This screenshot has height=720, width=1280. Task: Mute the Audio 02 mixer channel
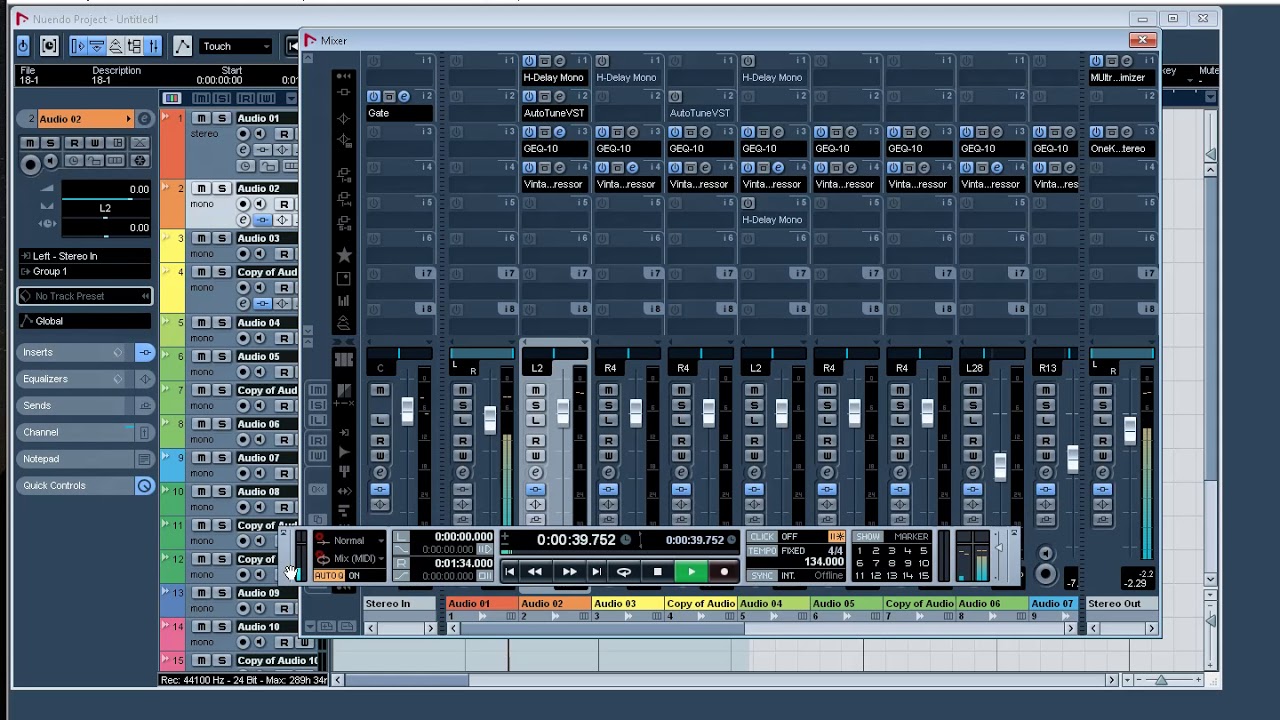pos(536,390)
